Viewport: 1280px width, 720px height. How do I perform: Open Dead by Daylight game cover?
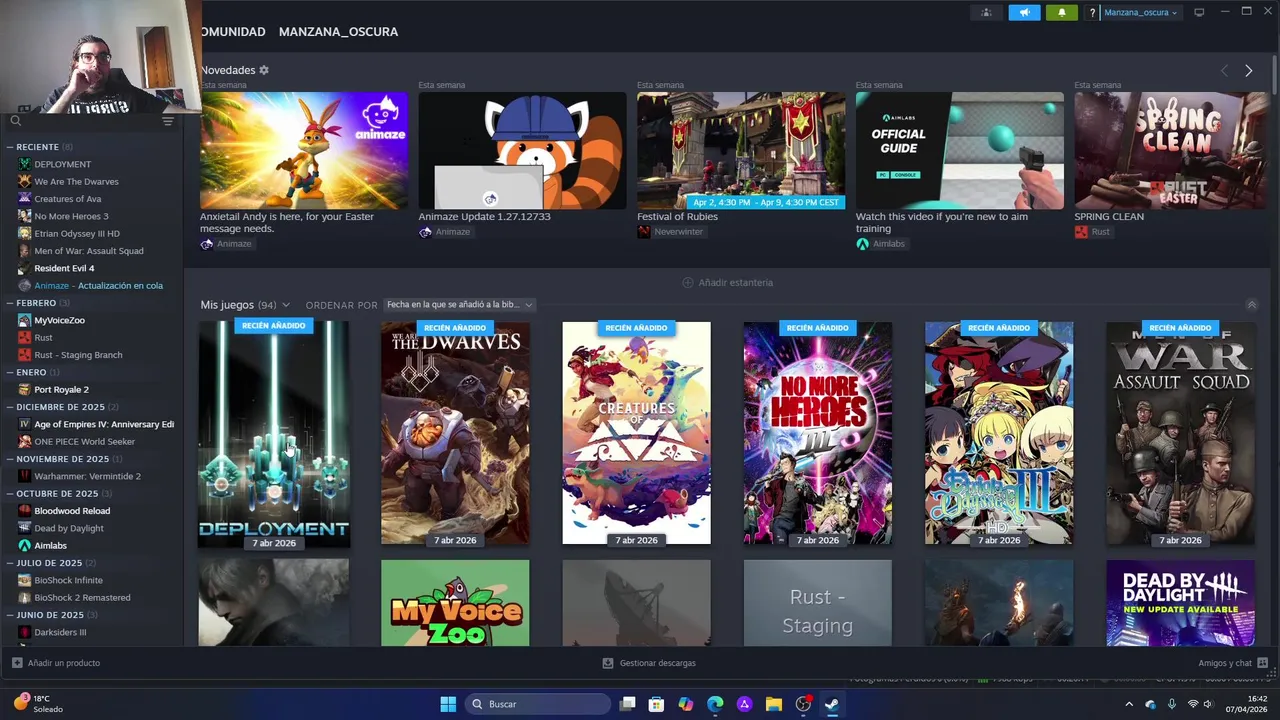pyautogui.click(x=1180, y=603)
